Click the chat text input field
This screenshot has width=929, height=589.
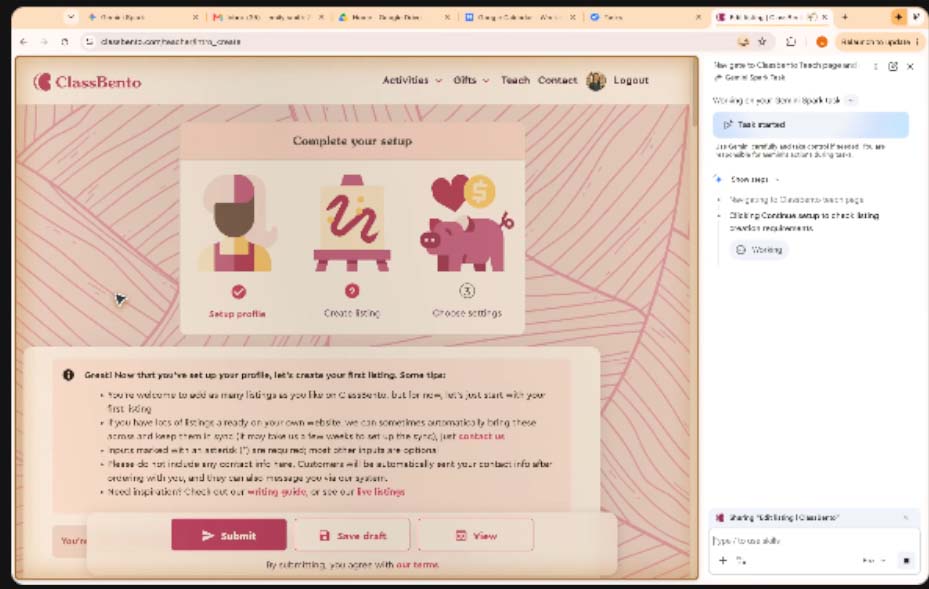coord(812,540)
